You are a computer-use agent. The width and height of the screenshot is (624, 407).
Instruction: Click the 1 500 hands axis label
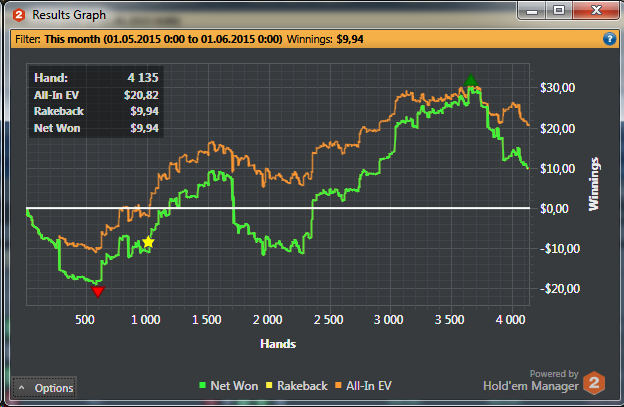207,319
